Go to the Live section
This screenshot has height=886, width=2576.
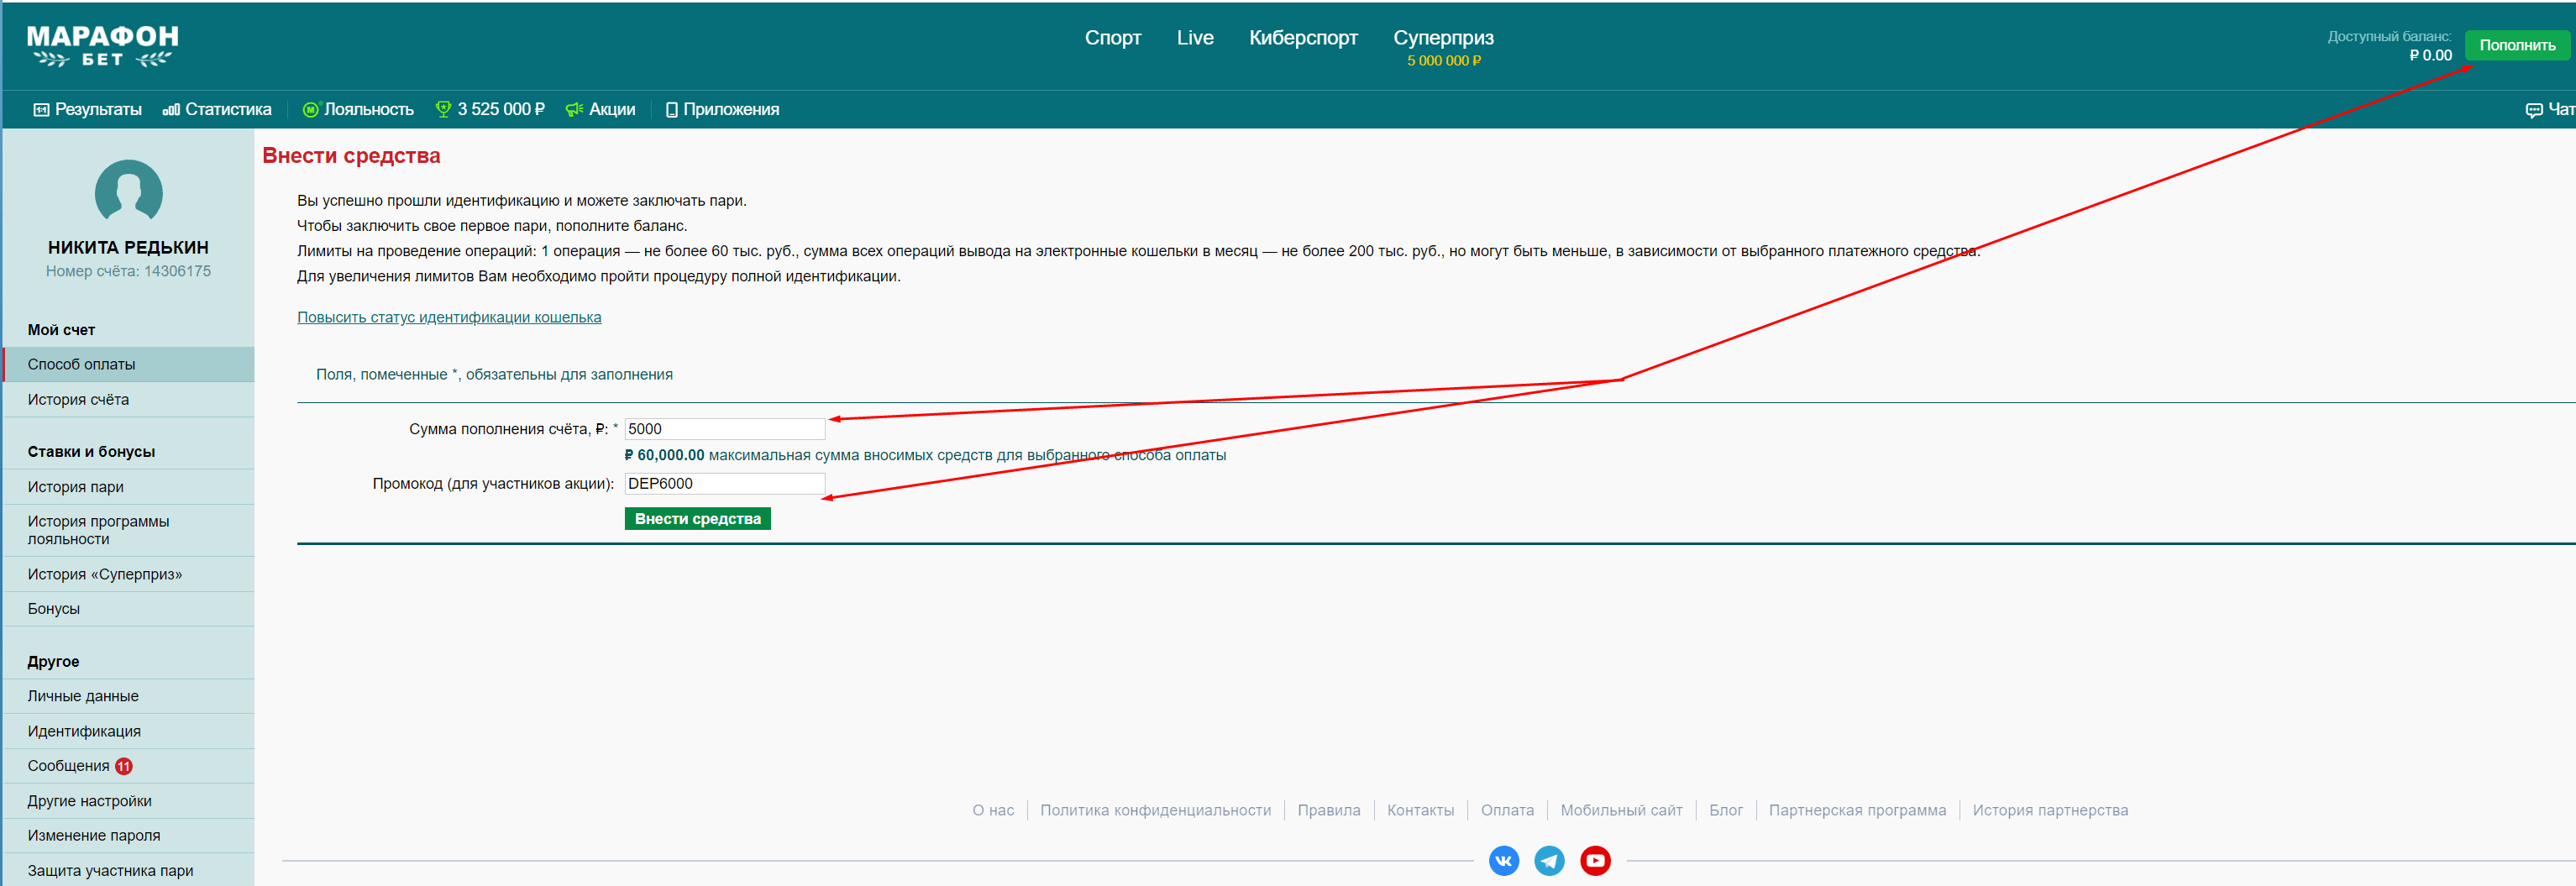pos(1195,38)
